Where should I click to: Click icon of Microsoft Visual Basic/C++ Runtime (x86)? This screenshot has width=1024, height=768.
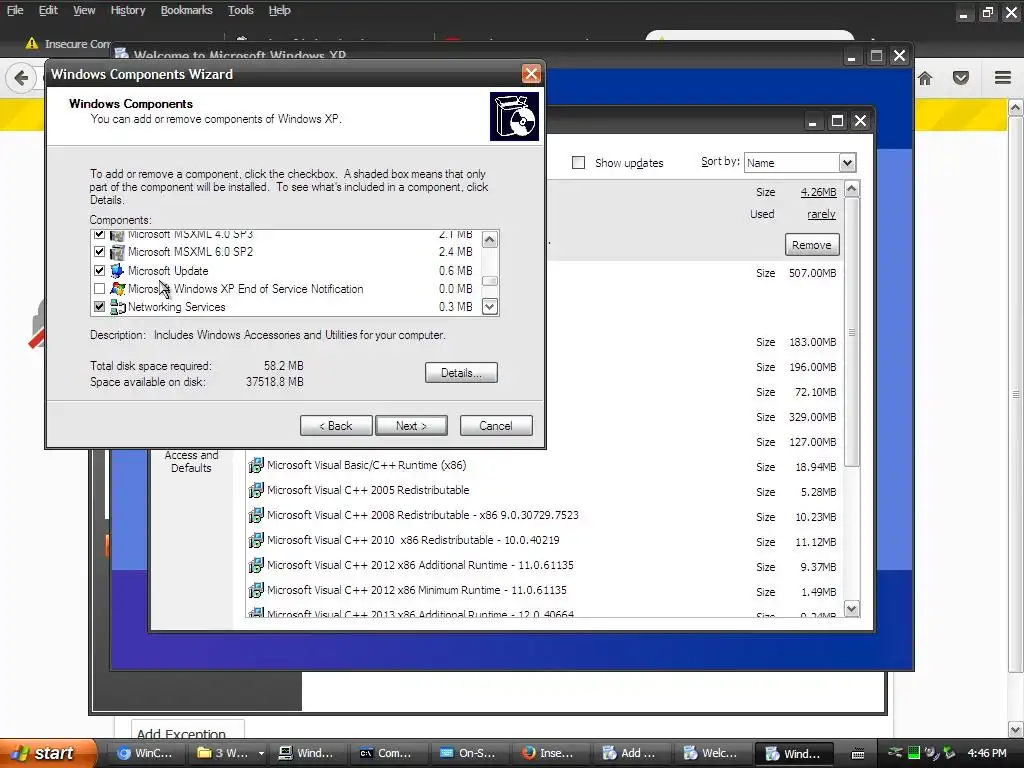256,465
